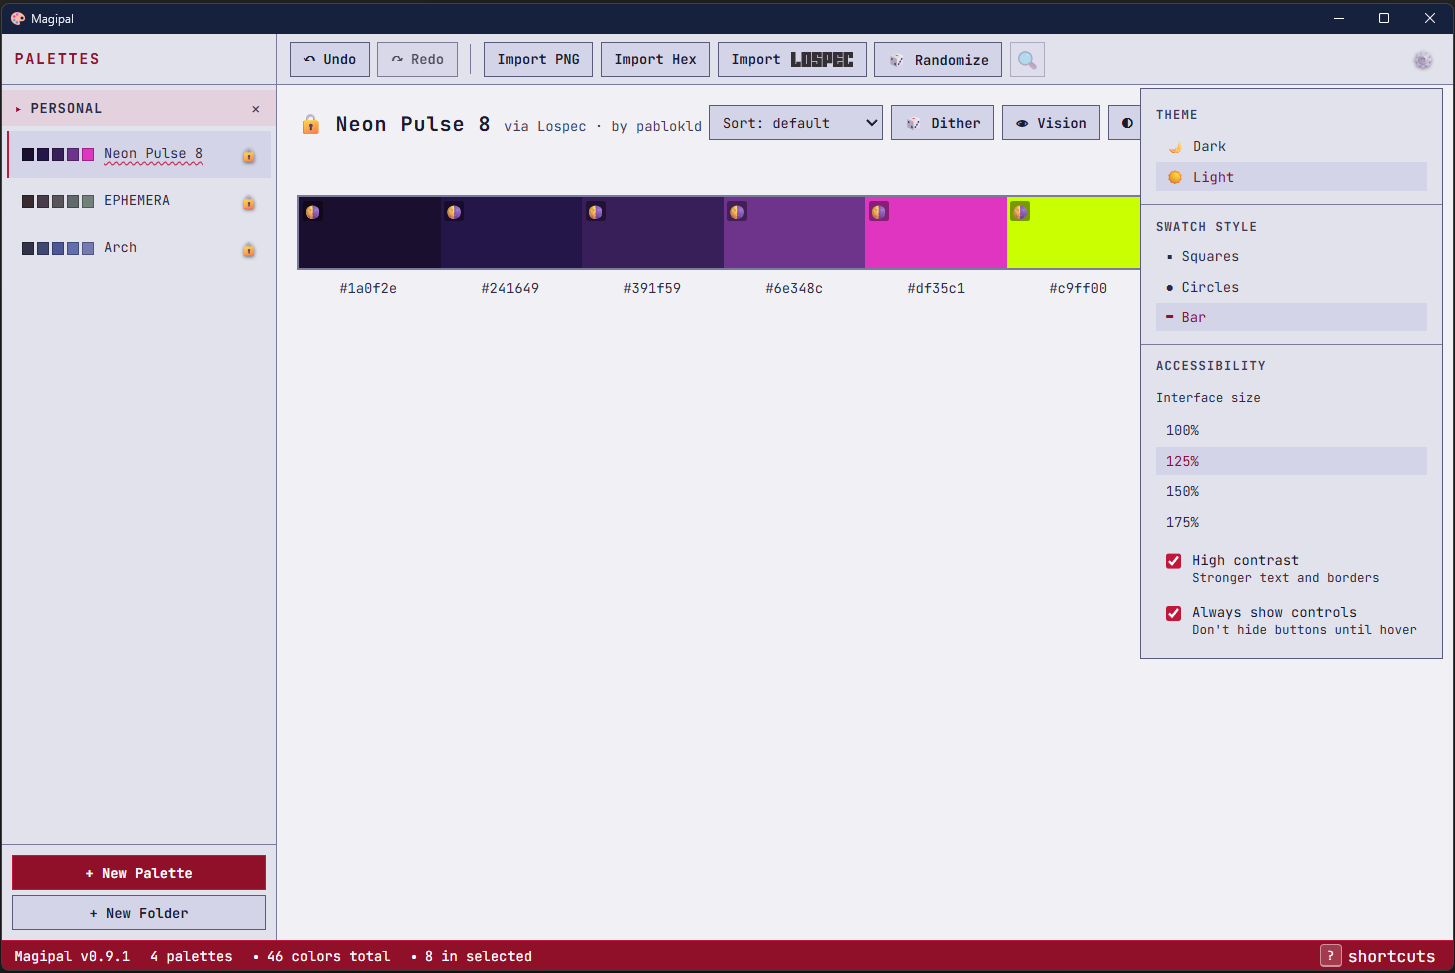The image size is (1455, 973).
Task: Click the round icon on #6e348c swatch
Action: [737, 212]
